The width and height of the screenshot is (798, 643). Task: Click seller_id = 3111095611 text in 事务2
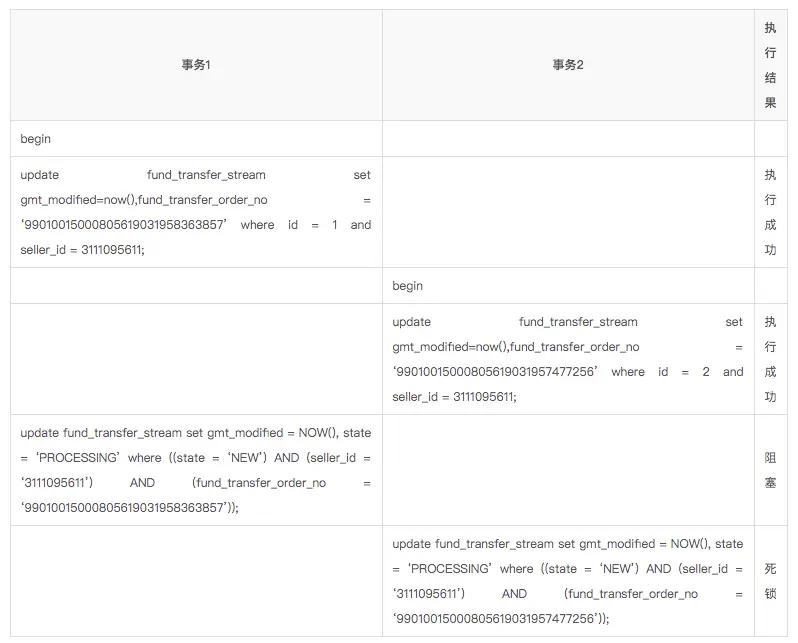454,397
